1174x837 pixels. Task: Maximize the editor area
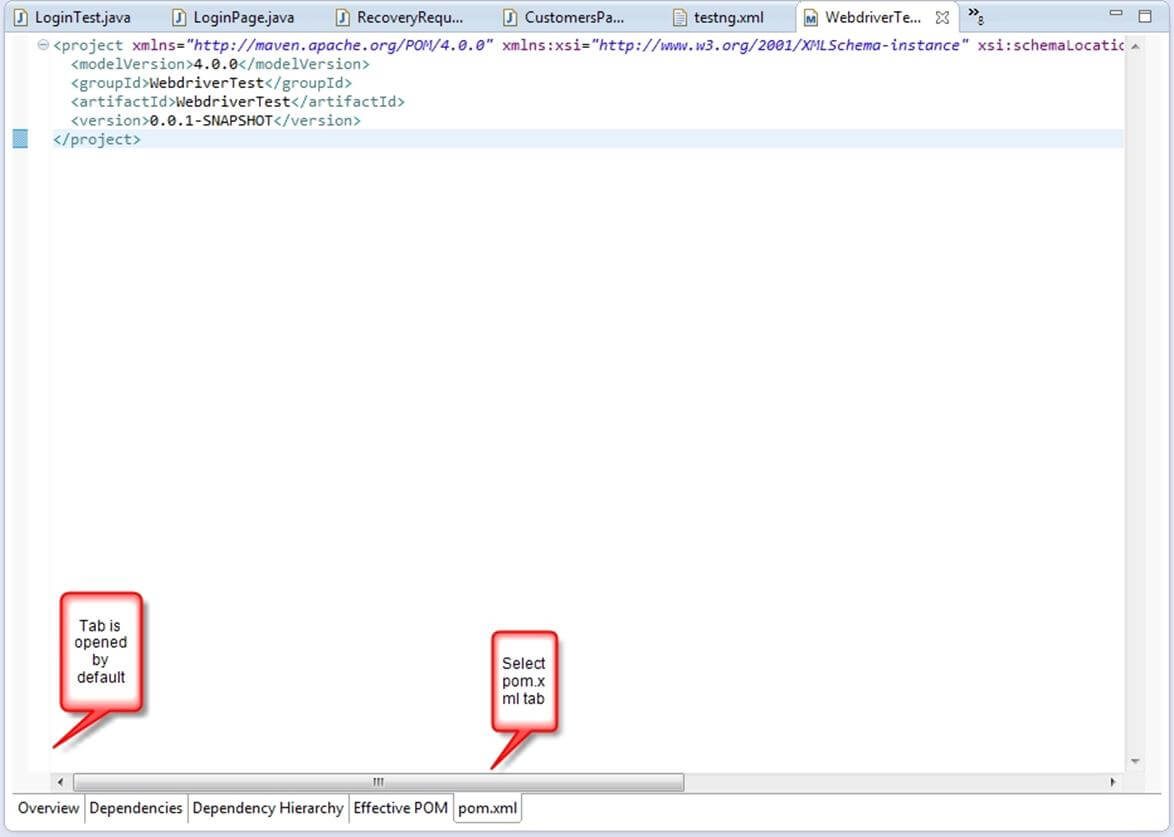(x=1145, y=16)
